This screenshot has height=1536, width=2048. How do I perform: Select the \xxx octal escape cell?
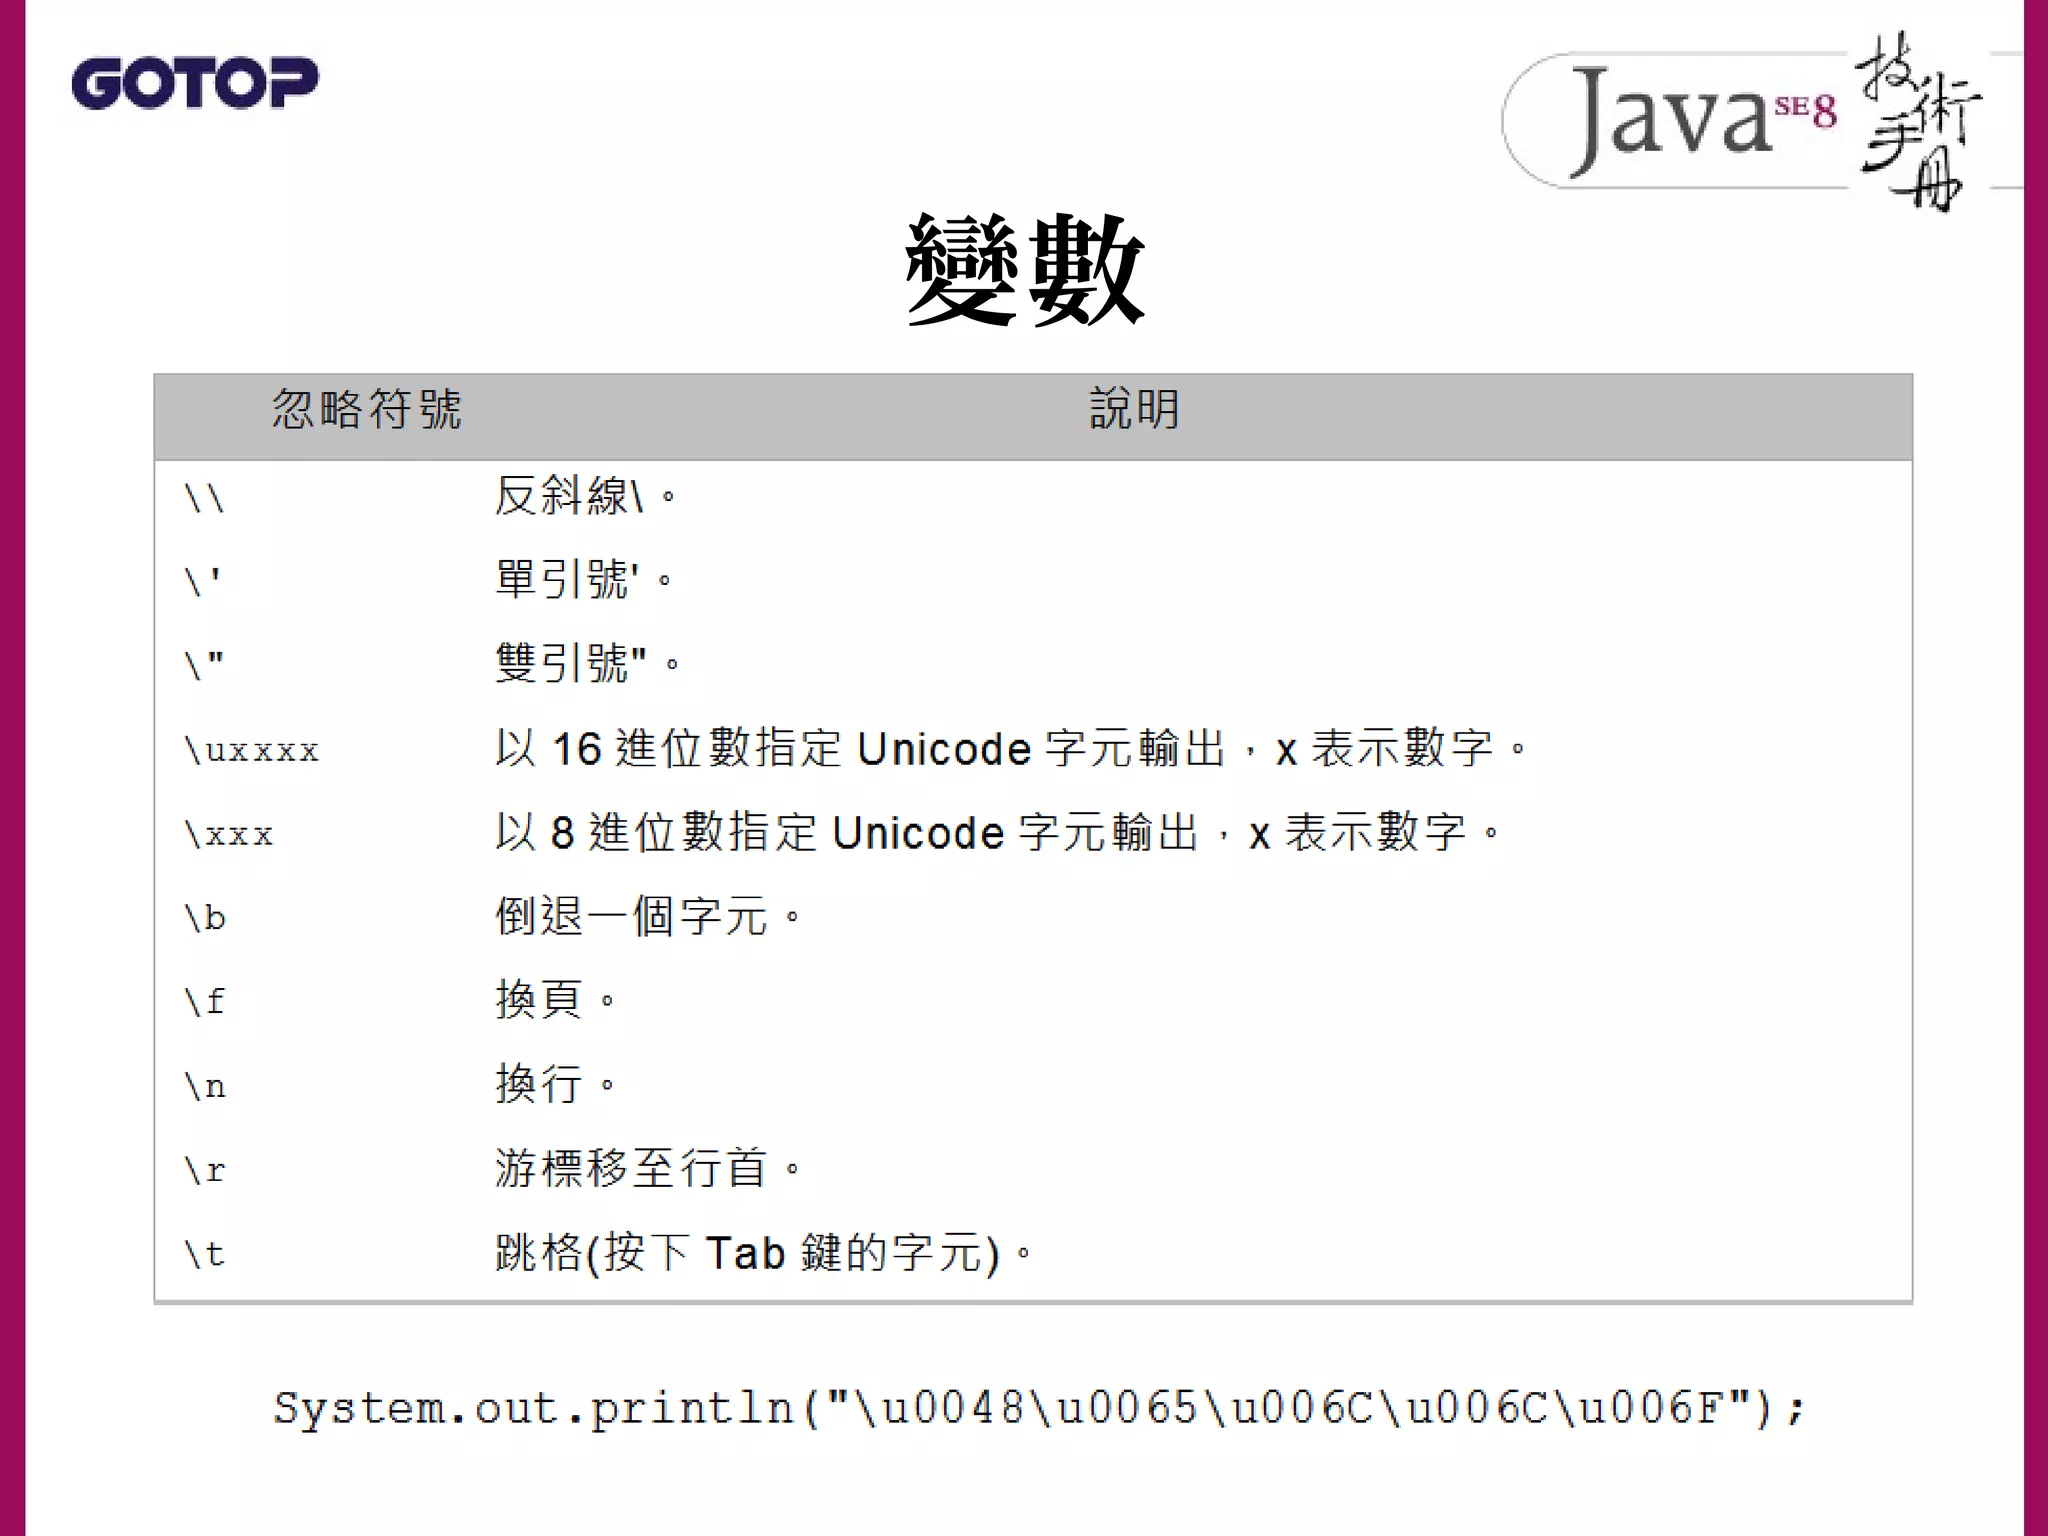coord(229,834)
